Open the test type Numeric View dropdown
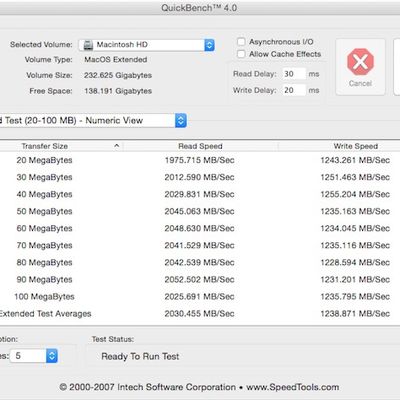This screenshot has height=400, width=400. pos(93,120)
